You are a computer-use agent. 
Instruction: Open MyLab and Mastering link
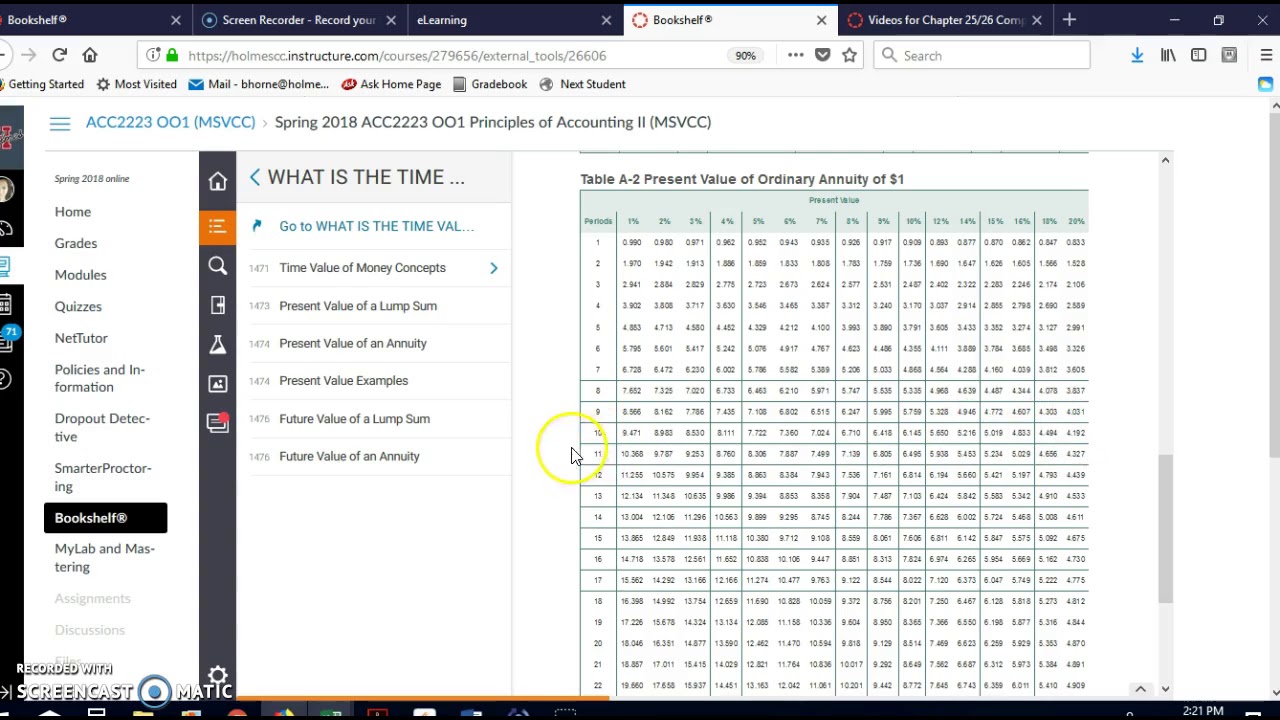104,558
